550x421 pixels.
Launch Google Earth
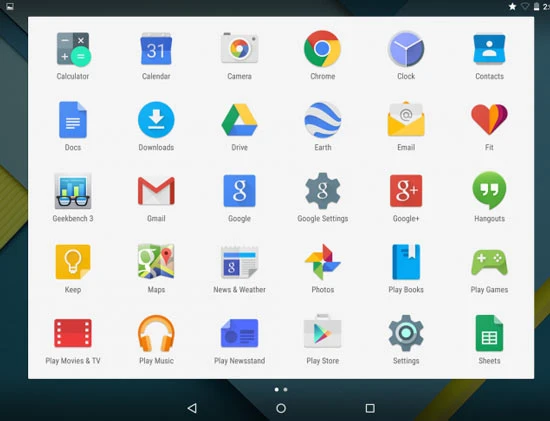[322, 120]
